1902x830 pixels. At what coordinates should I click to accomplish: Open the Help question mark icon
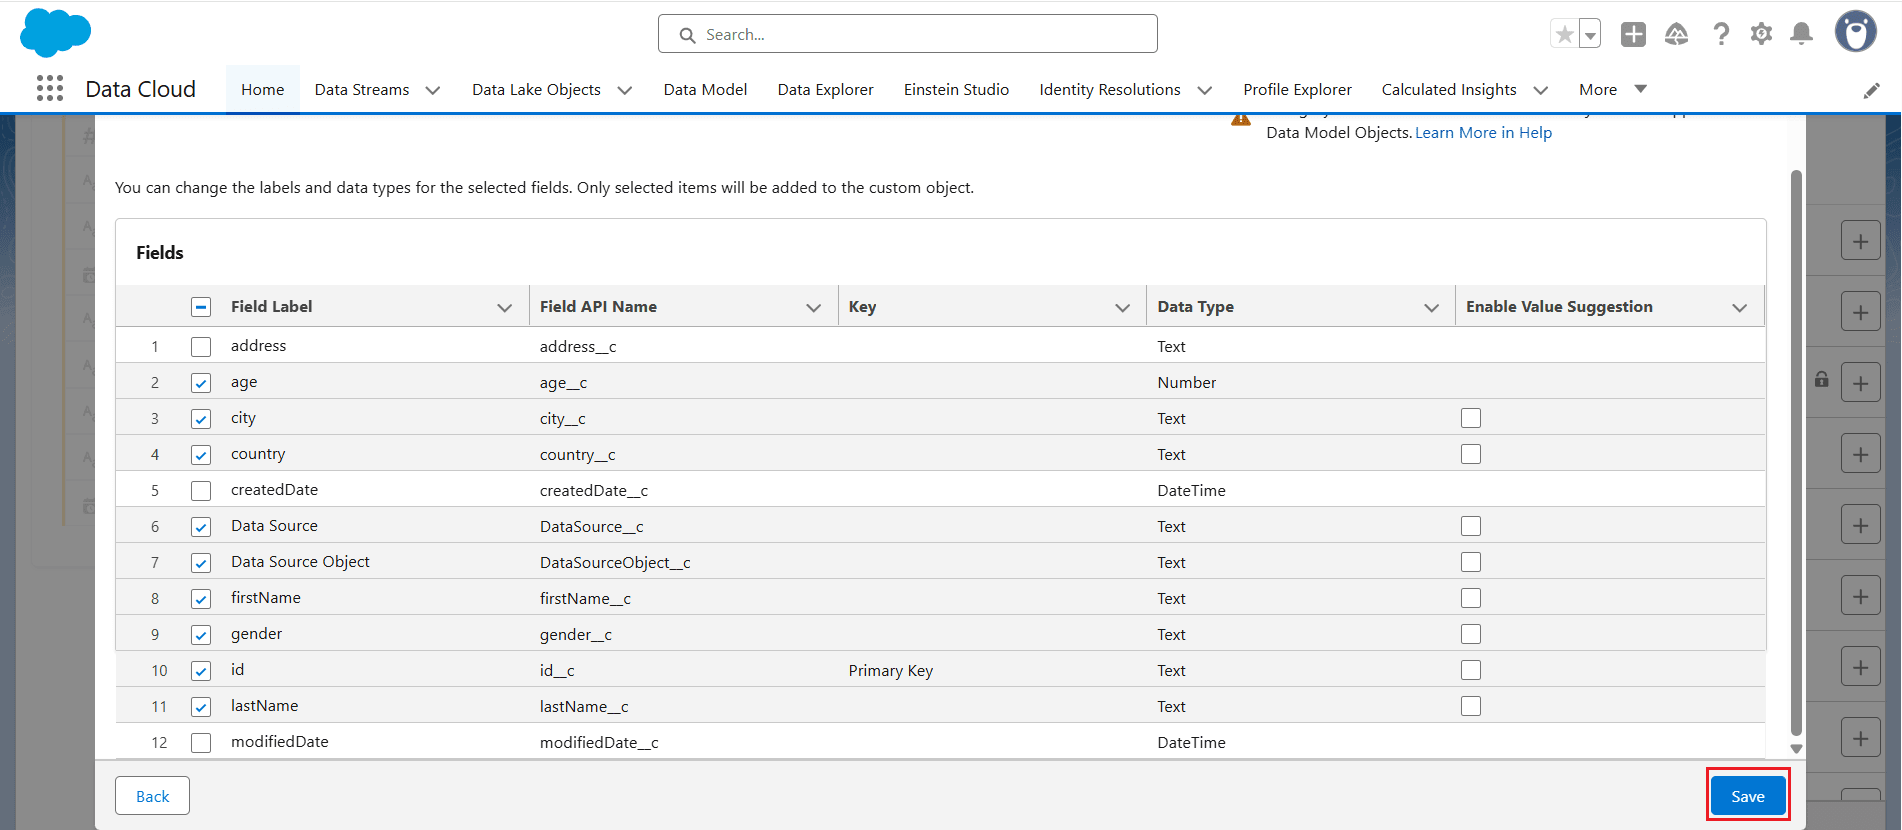(x=1720, y=34)
